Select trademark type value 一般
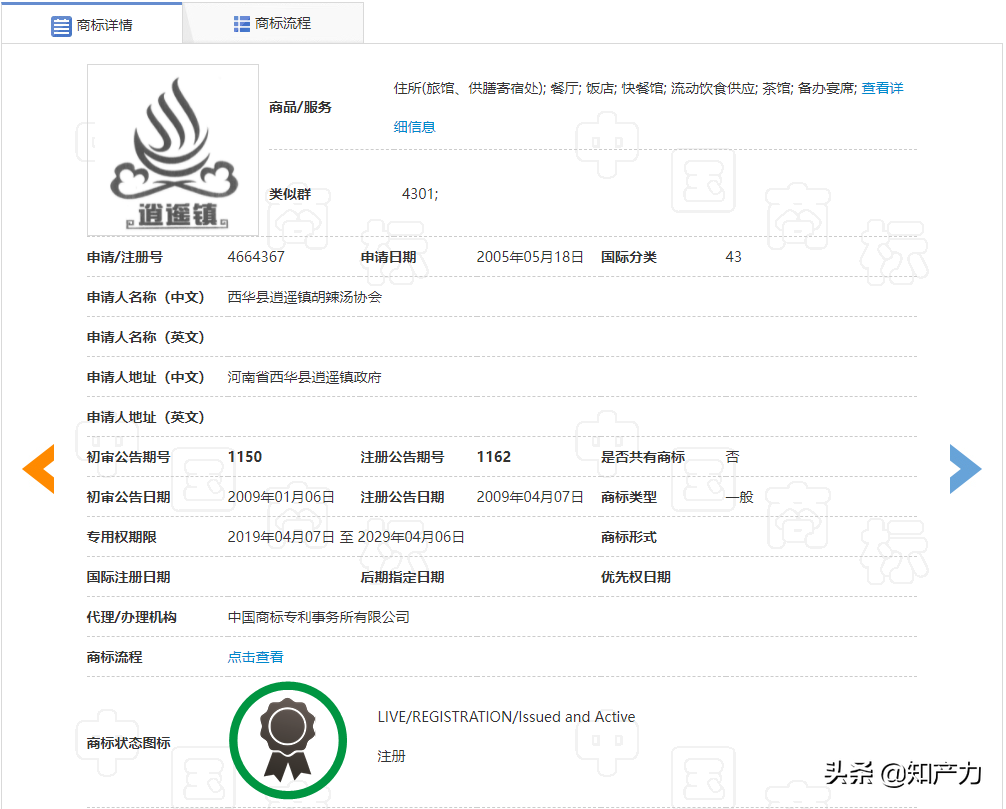The width and height of the screenshot is (1006, 809). (740, 497)
